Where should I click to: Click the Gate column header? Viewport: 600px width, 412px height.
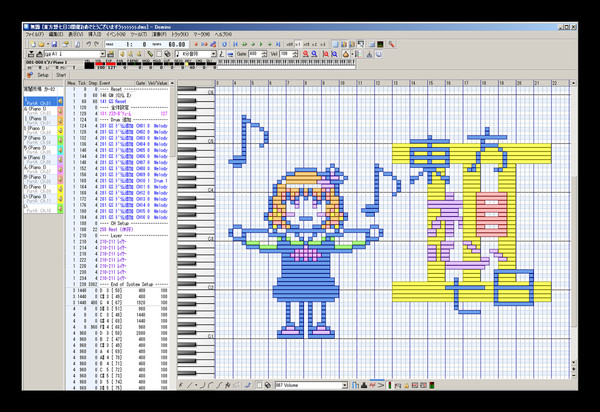point(140,83)
